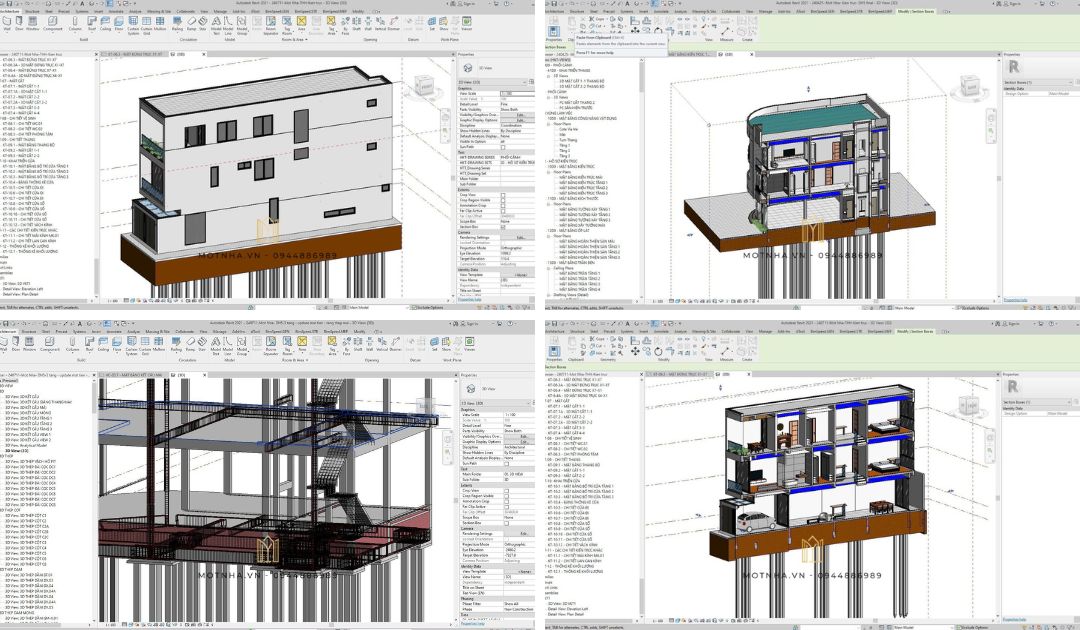The height and width of the screenshot is (630, 1080).
Task: Toggle Crop Region Visible in top-left Properties
Action: (503, 200)
